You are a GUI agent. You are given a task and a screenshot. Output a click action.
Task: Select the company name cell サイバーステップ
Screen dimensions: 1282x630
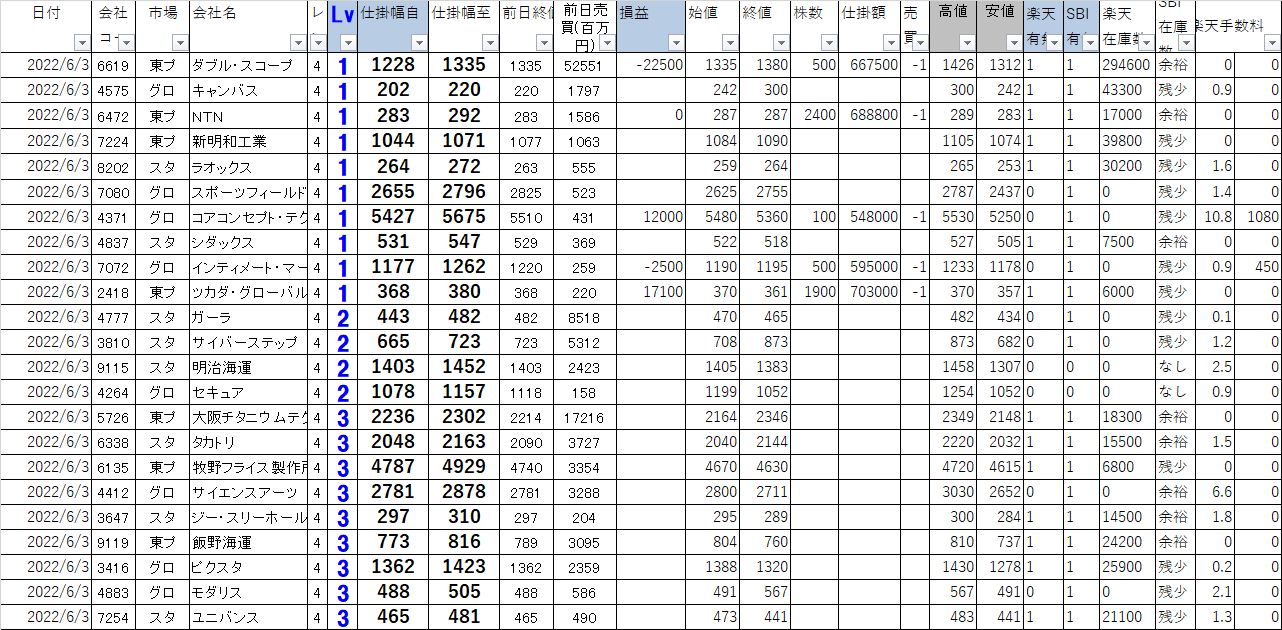(x=248, y=342)
